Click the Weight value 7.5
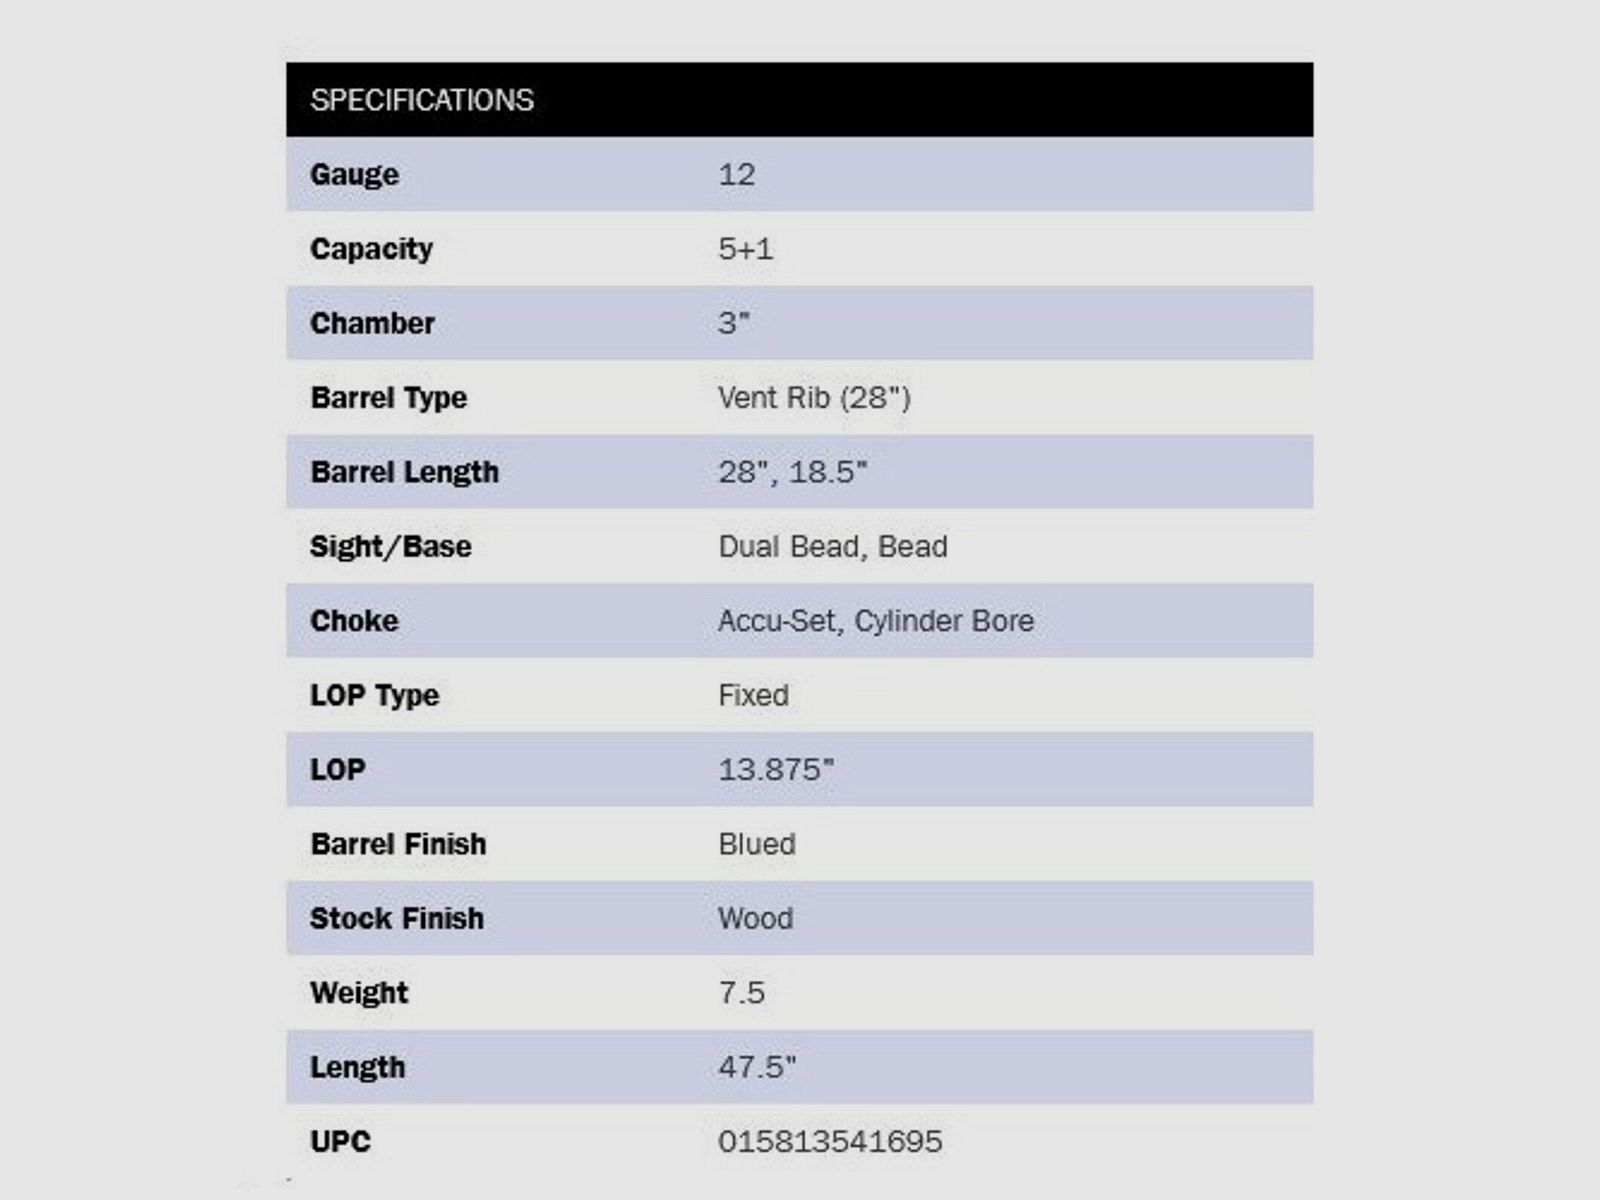The width and height of the screenshot is (1600, 1200). pos(741,993)
